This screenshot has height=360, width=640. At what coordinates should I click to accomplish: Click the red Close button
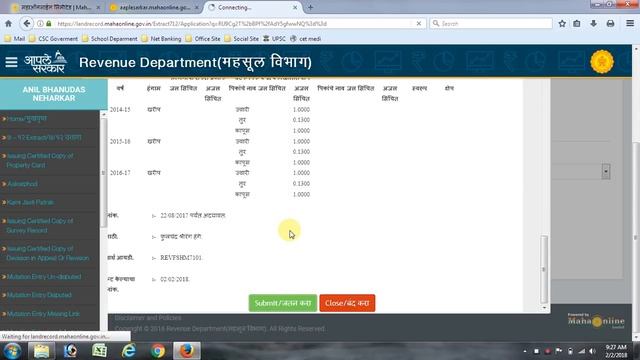pyautogui.click(x=347, y=303)
